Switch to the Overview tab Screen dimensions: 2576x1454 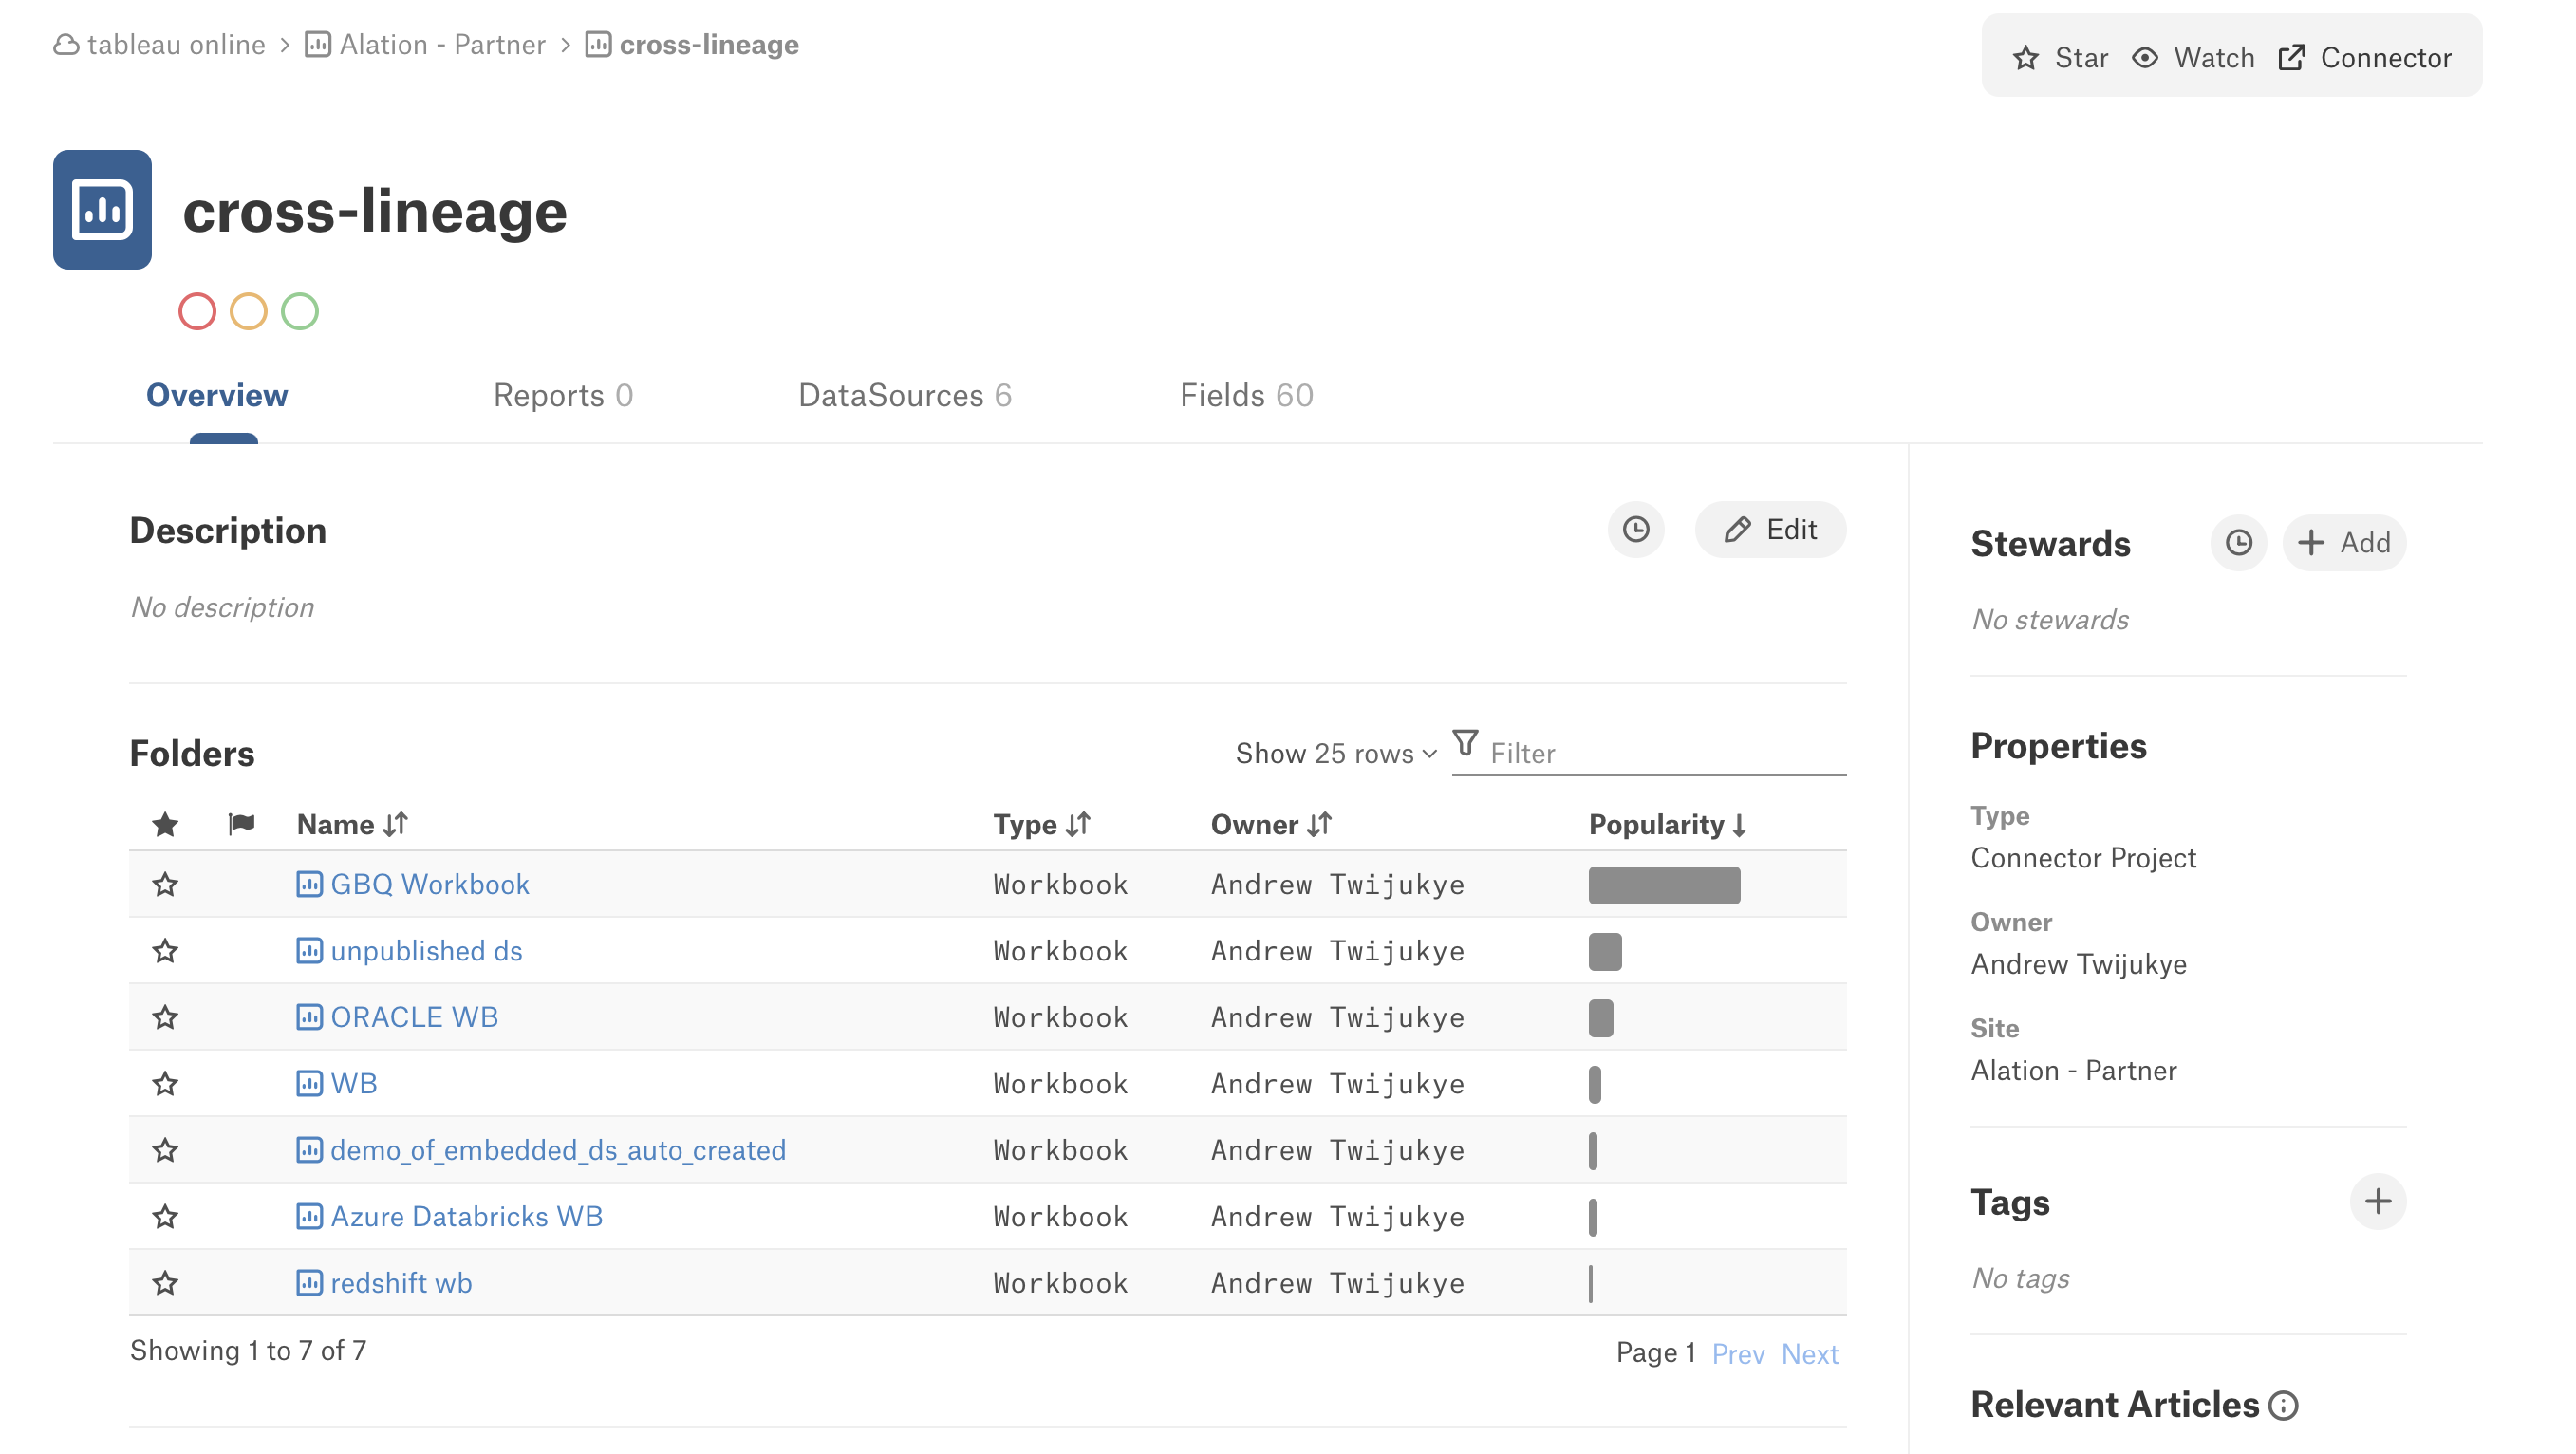(x=217, y=395)
